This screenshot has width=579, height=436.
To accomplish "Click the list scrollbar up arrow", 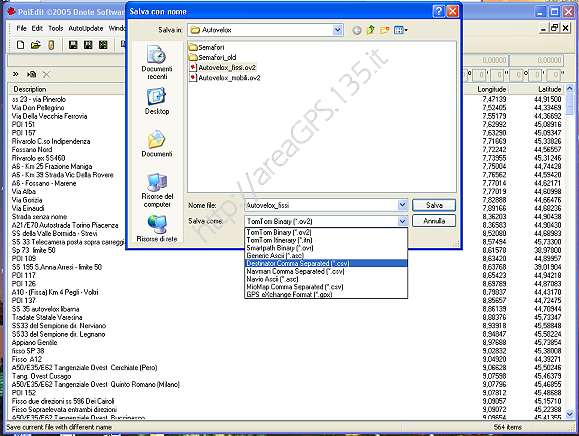I will [569, 89].
